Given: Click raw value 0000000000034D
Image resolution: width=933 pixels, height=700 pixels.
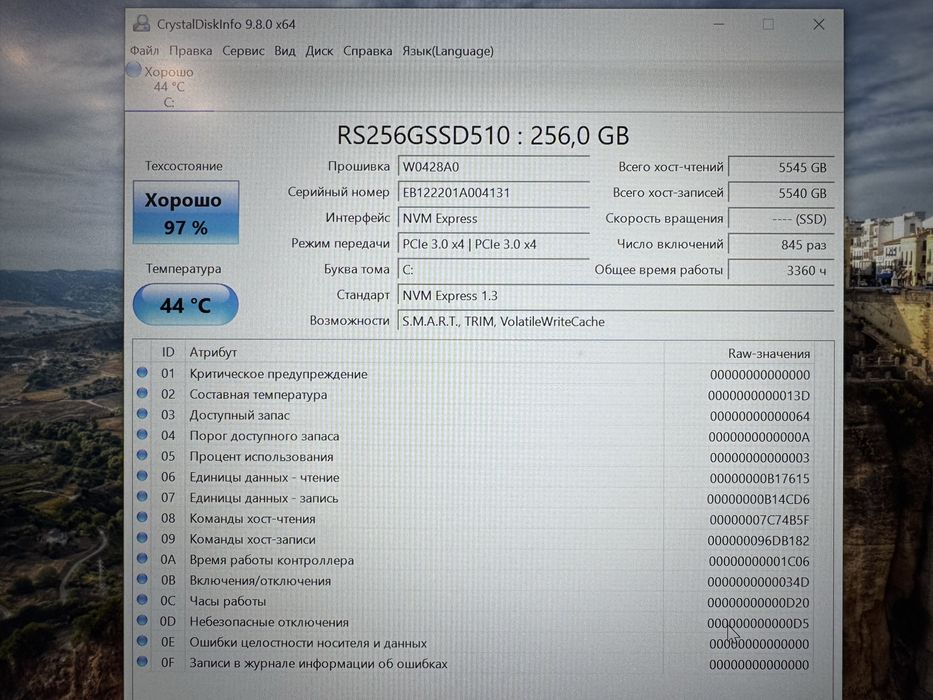Looking at the screenshot, I should [759, 582].
